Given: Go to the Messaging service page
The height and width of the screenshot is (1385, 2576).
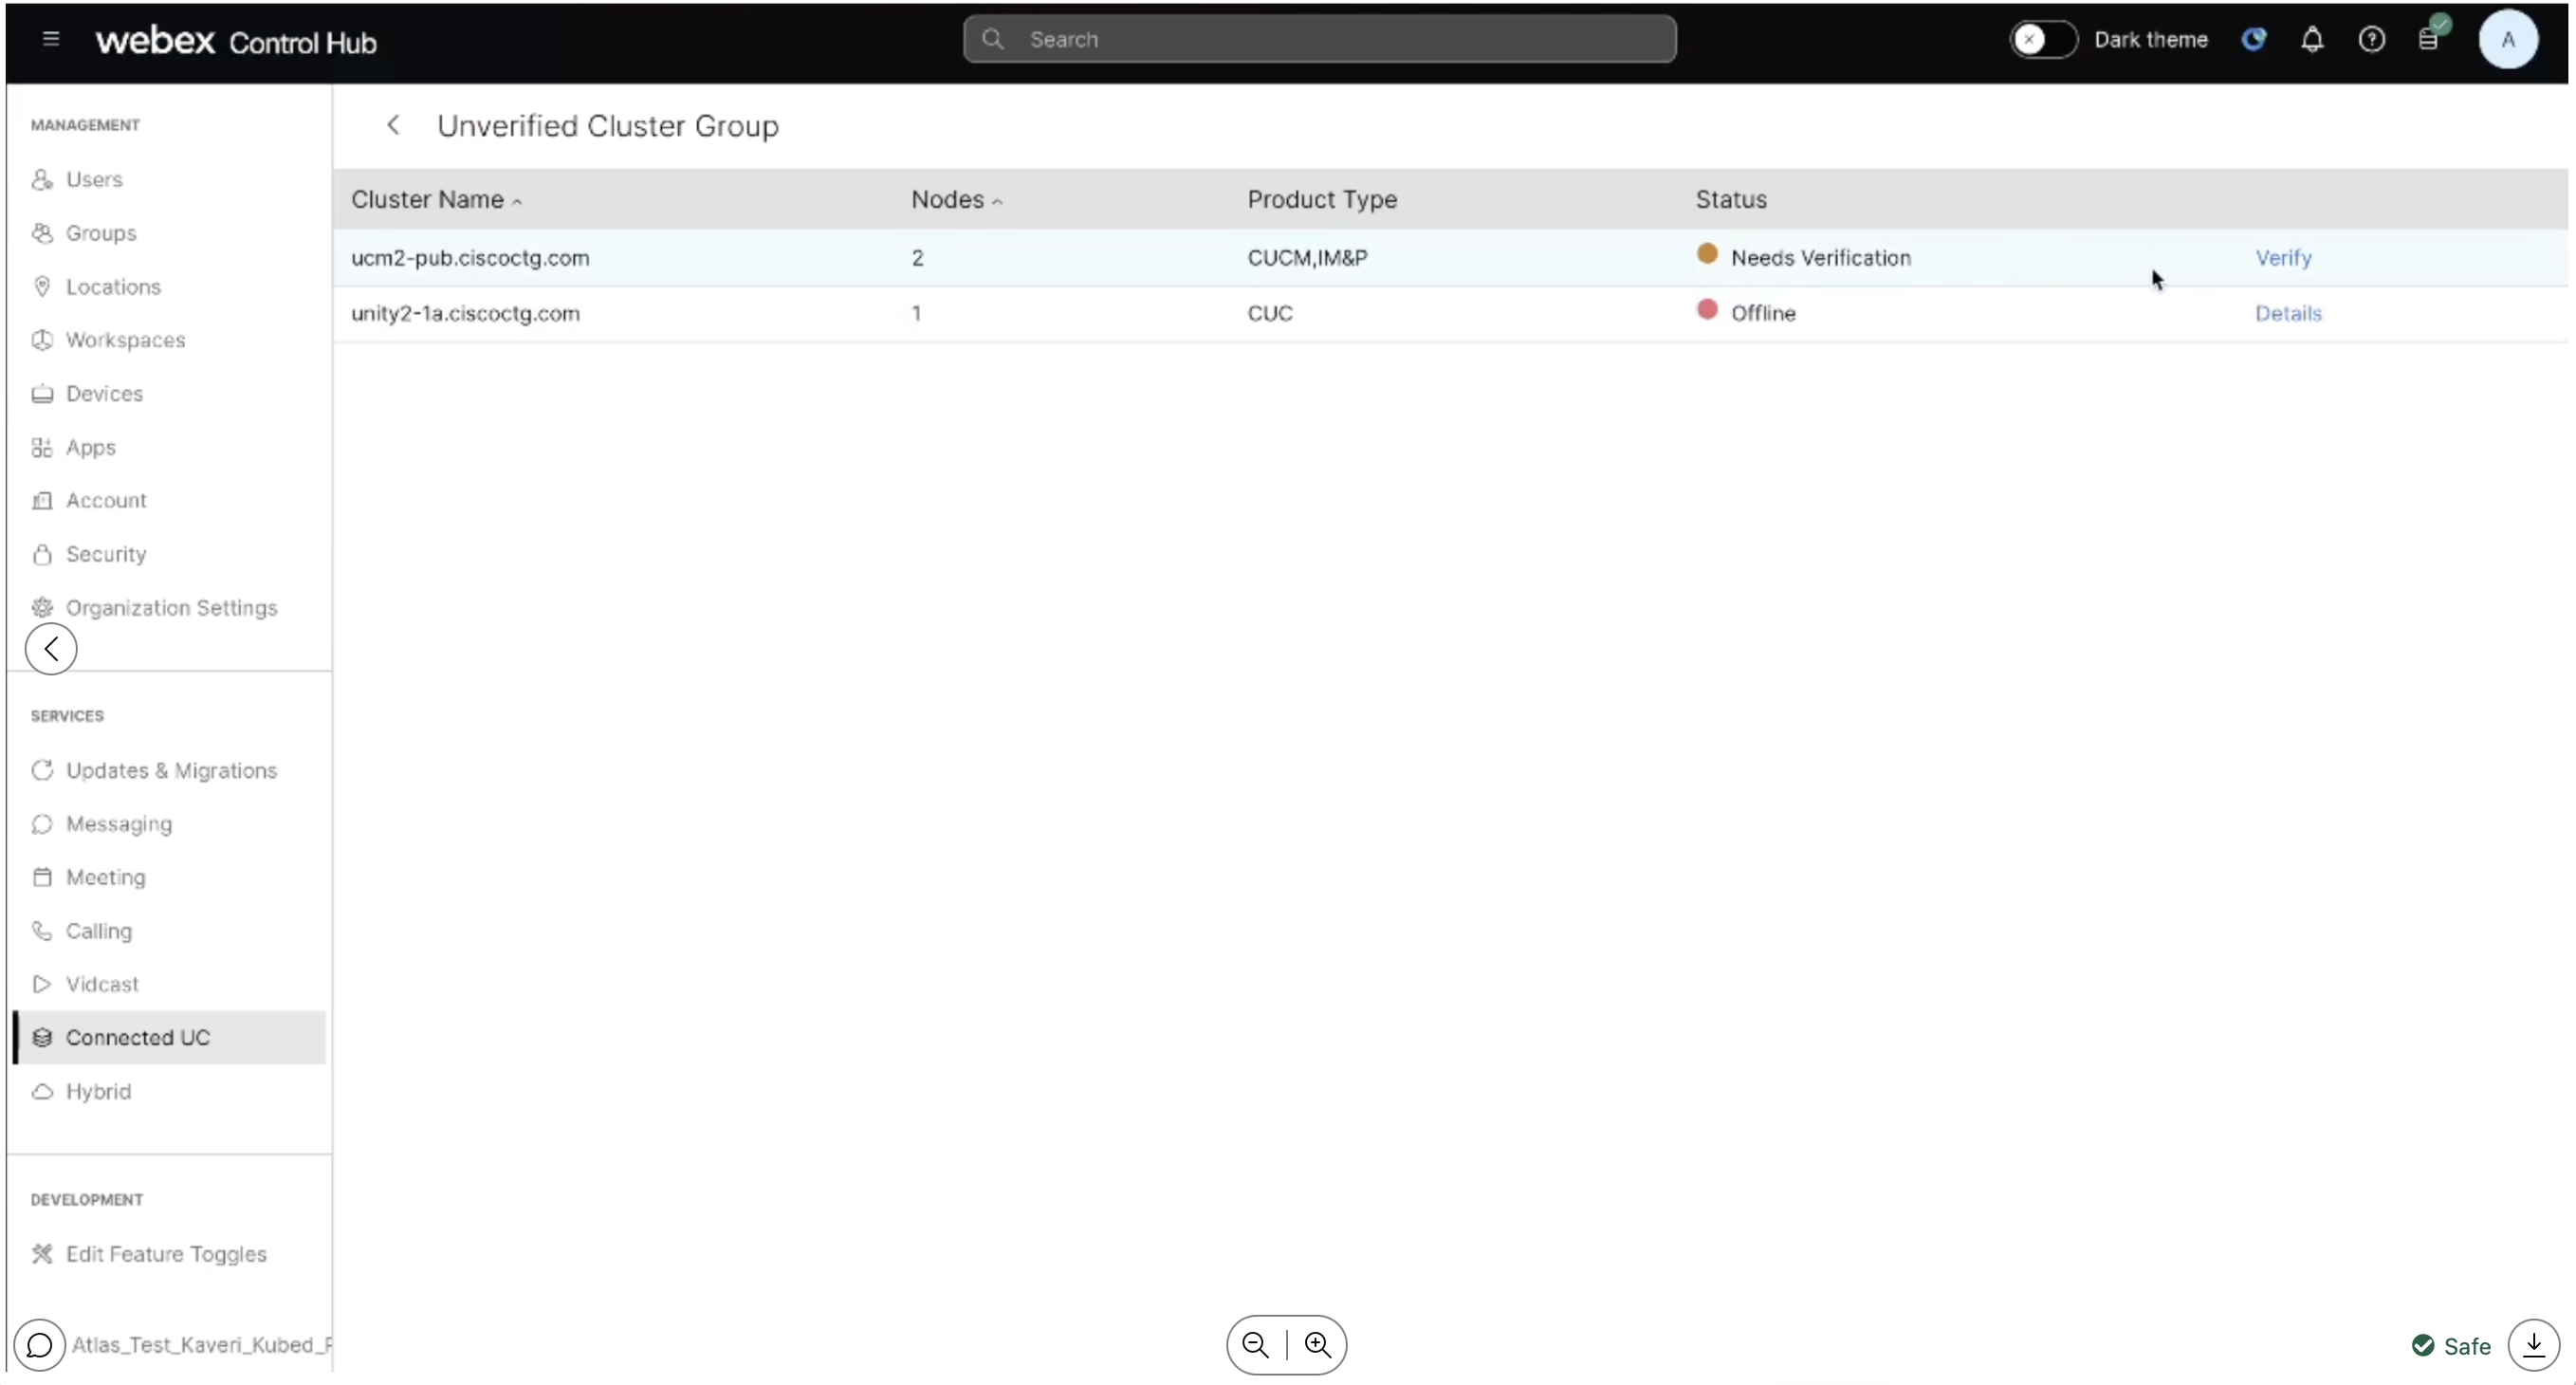Looking at the screenshot, I should (x=119, y=824).
